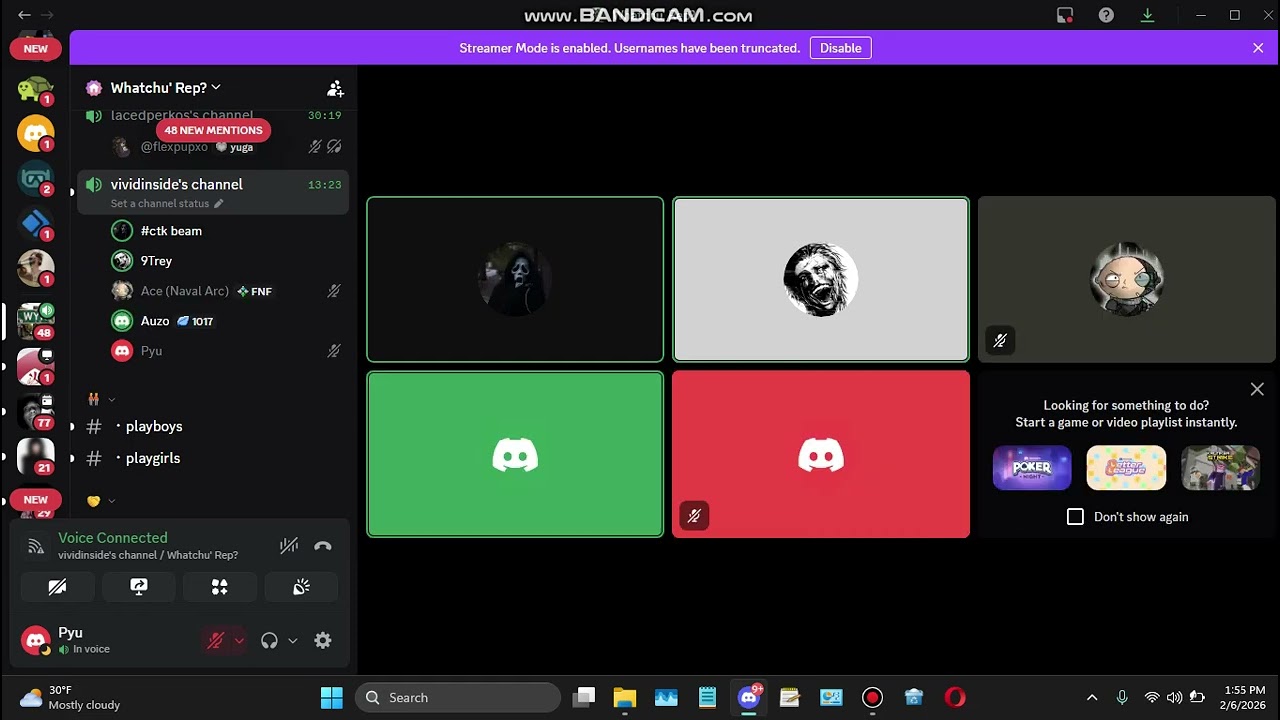Click Voice Connected status text
Screen dimensions: 1280x720
tap(113, 538)
